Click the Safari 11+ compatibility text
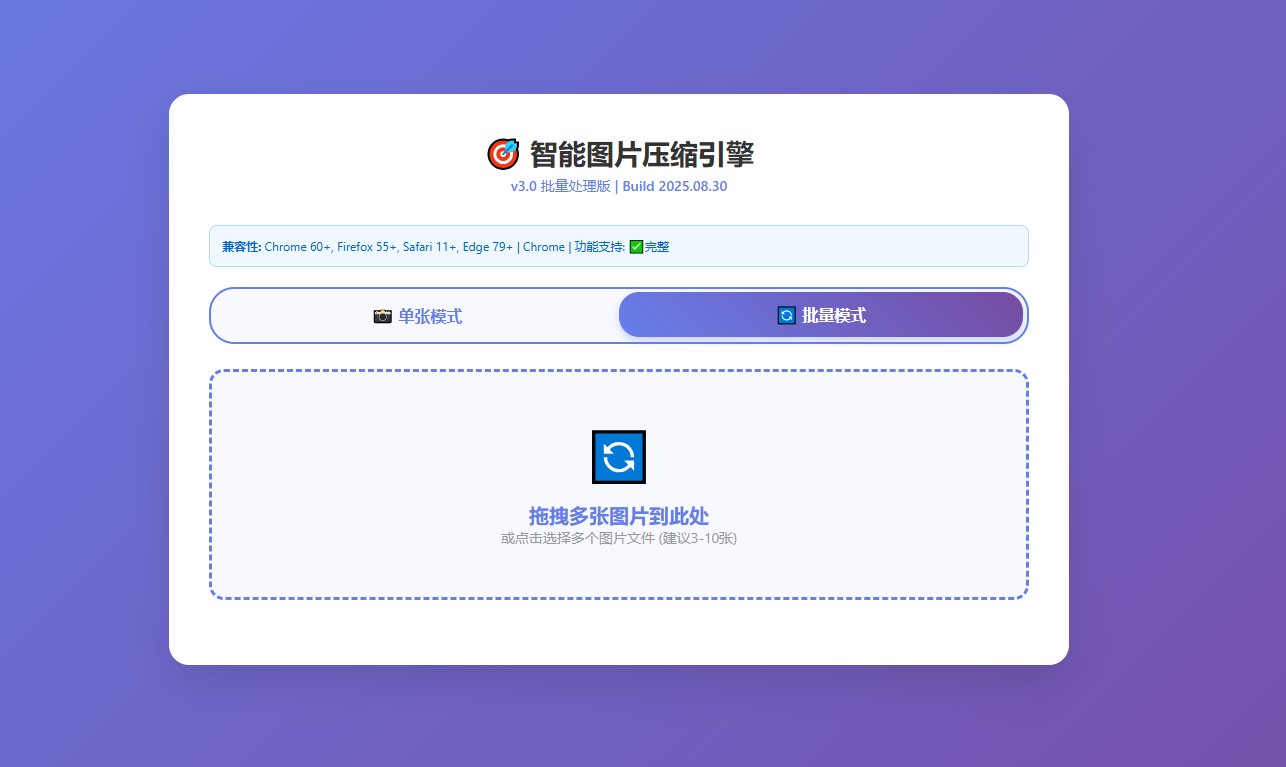 (x=429, y=247)
